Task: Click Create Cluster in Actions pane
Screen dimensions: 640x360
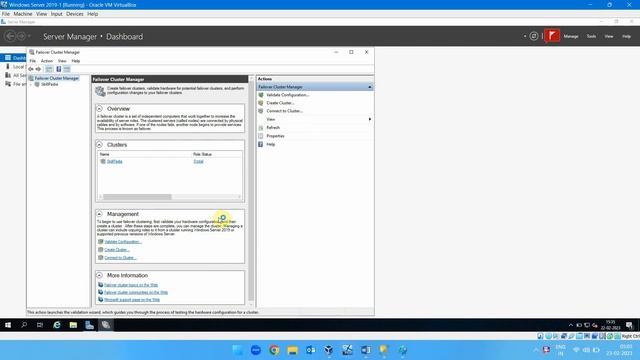Action: [x=280, y=103]
